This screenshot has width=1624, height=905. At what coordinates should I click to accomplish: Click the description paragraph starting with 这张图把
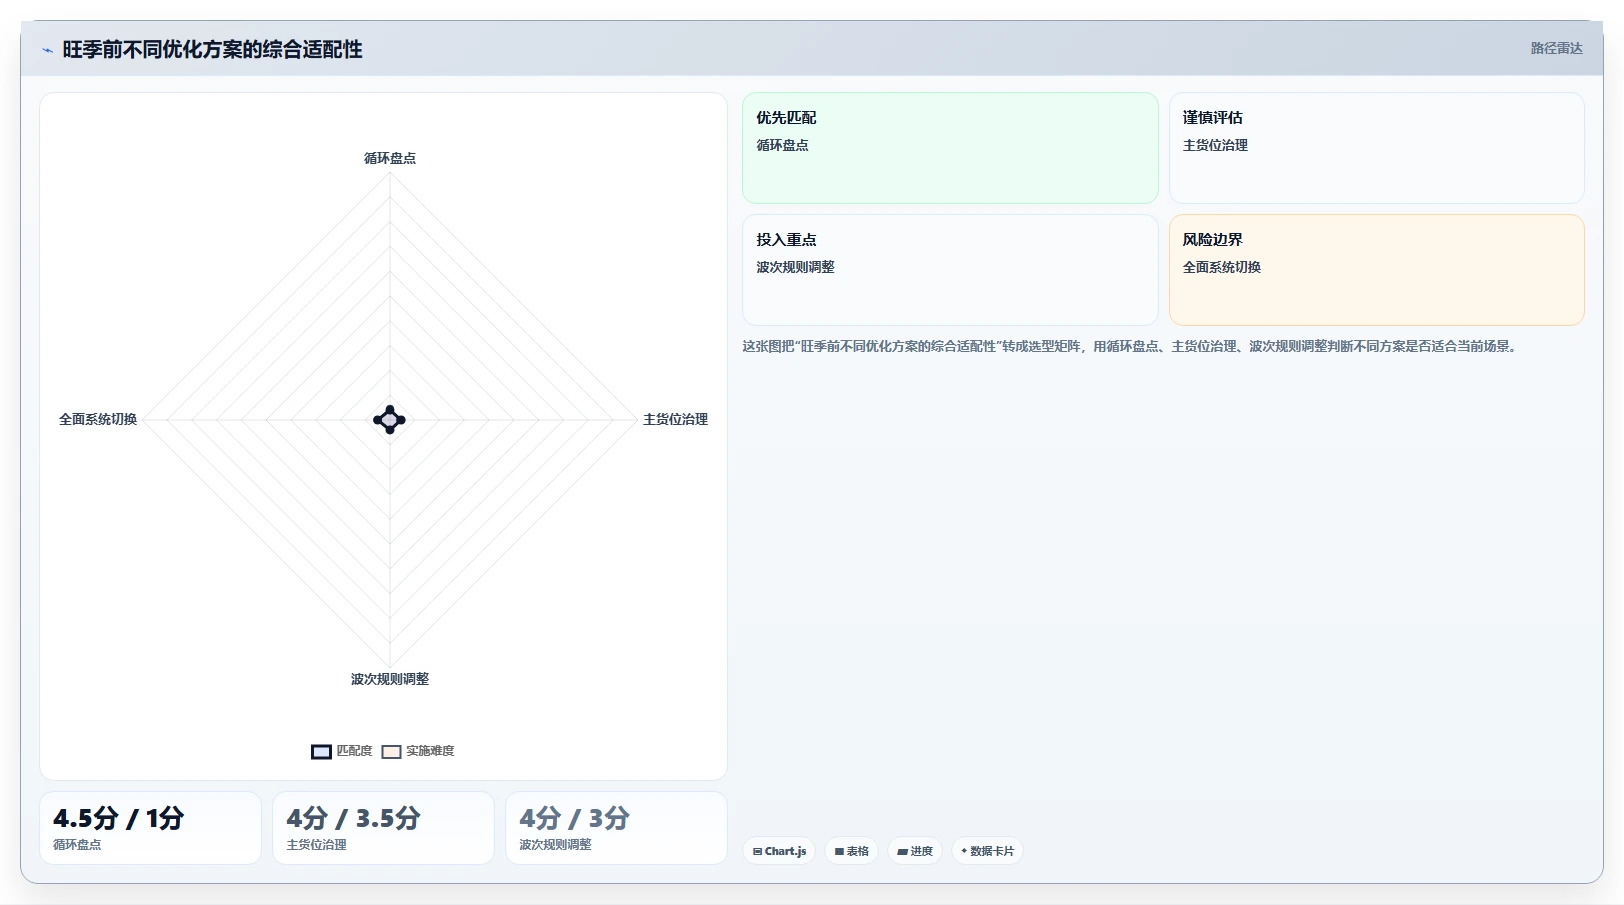[1131, 346]
